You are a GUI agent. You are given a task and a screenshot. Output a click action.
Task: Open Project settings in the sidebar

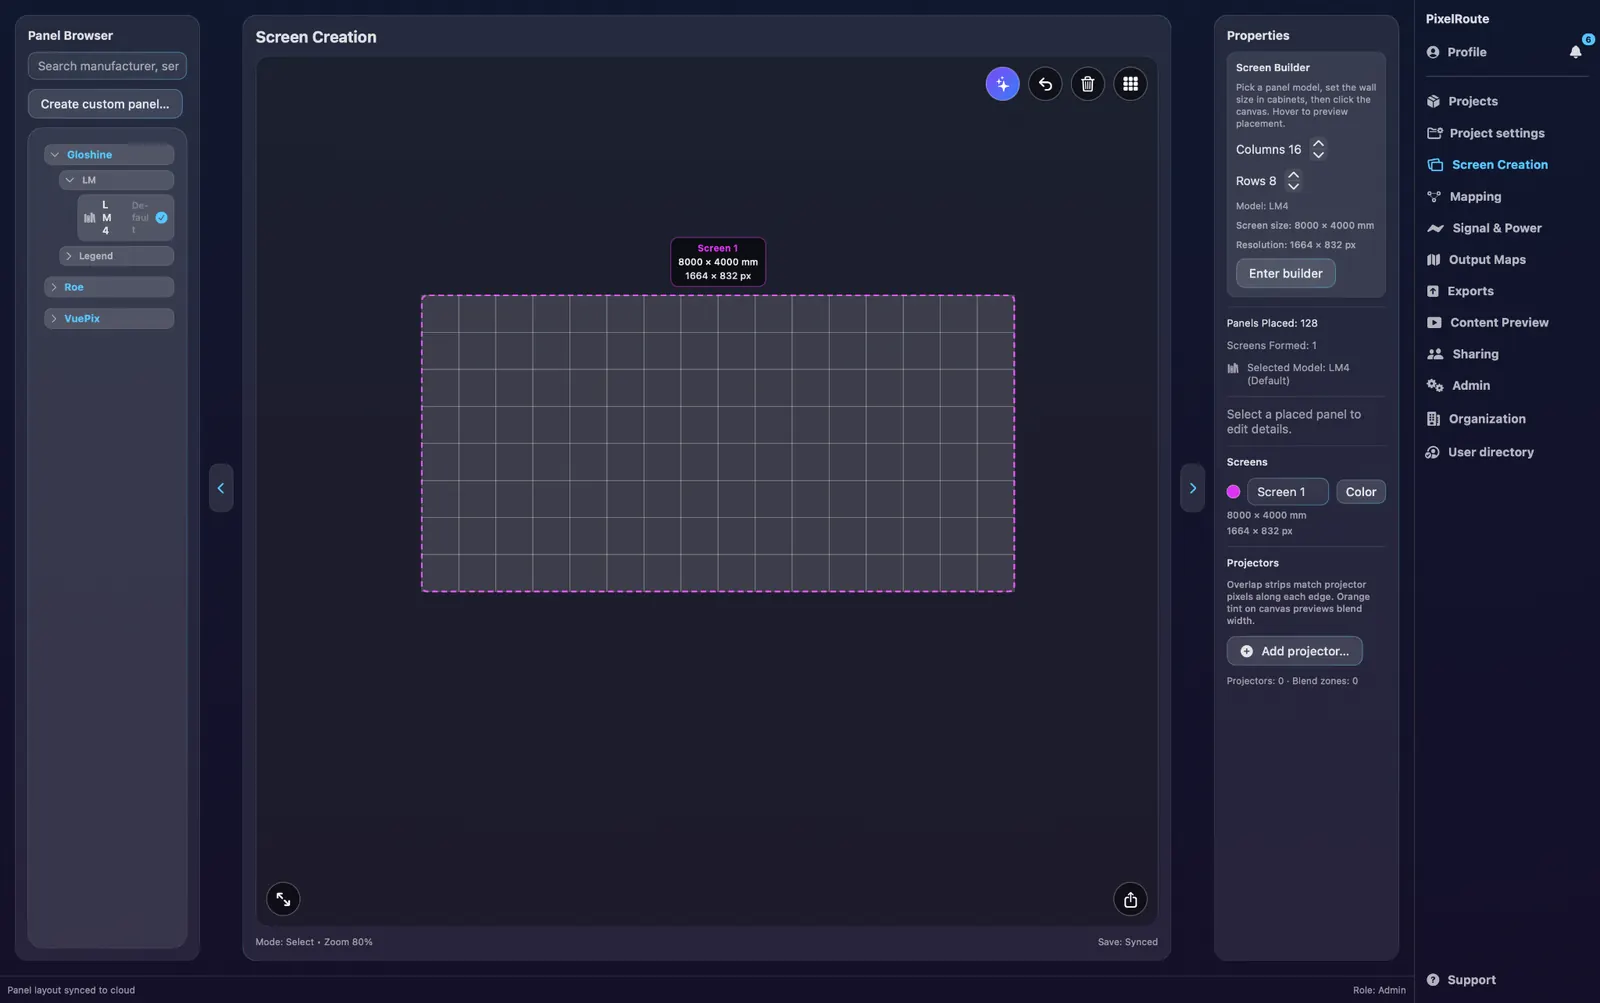[x=1486, y=133]
